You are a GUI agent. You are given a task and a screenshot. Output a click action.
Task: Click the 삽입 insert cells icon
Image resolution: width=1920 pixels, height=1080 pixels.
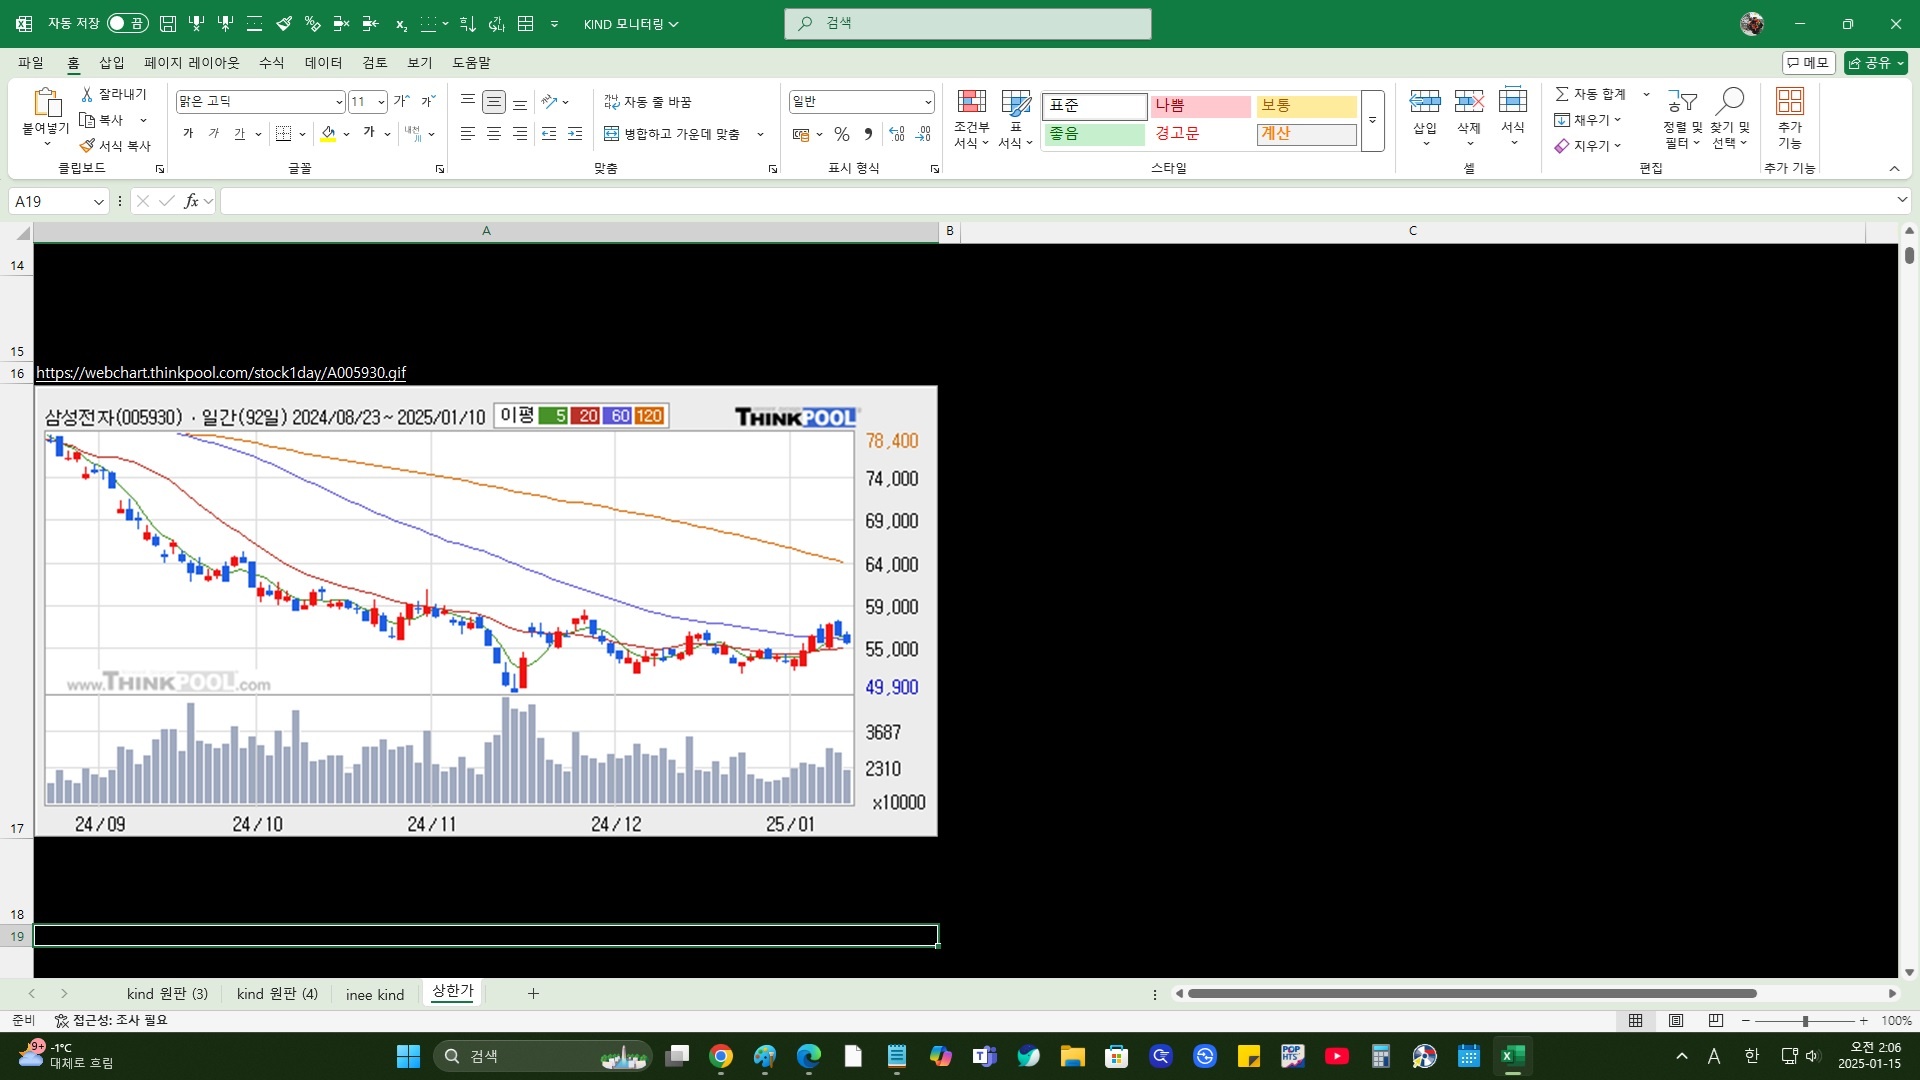[1425, 101]
